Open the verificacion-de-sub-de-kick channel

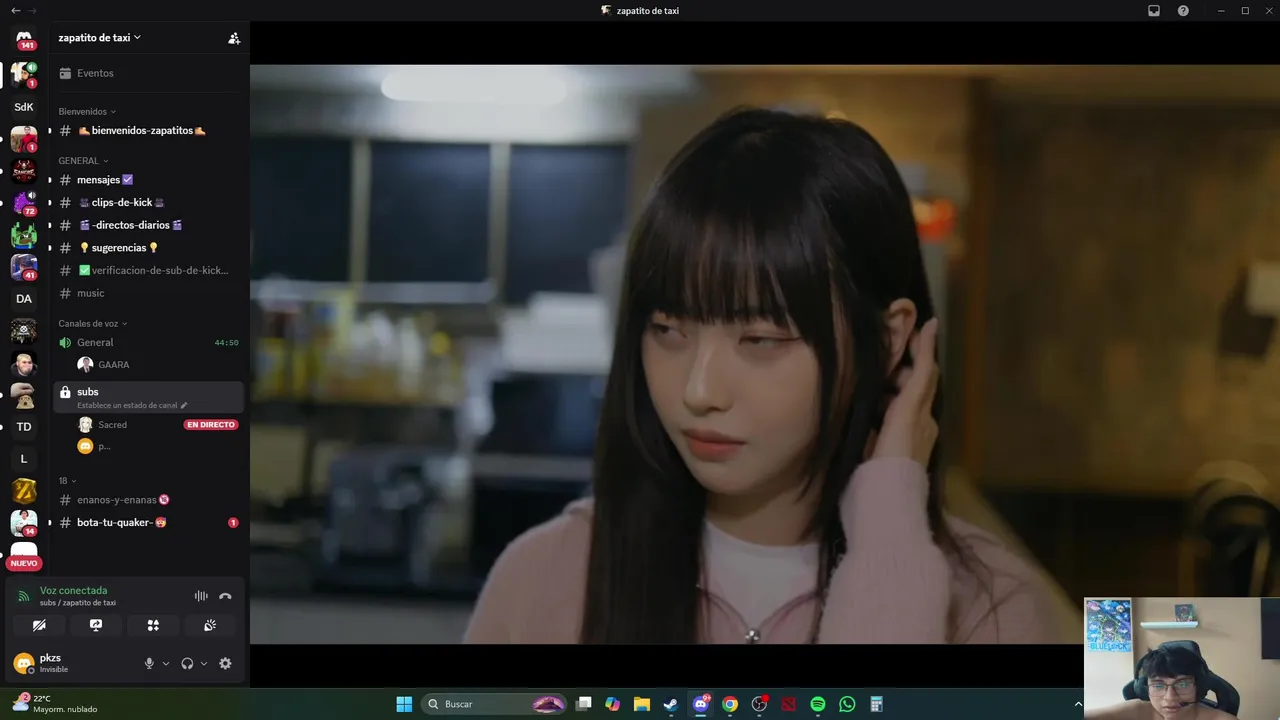[148, 270]
